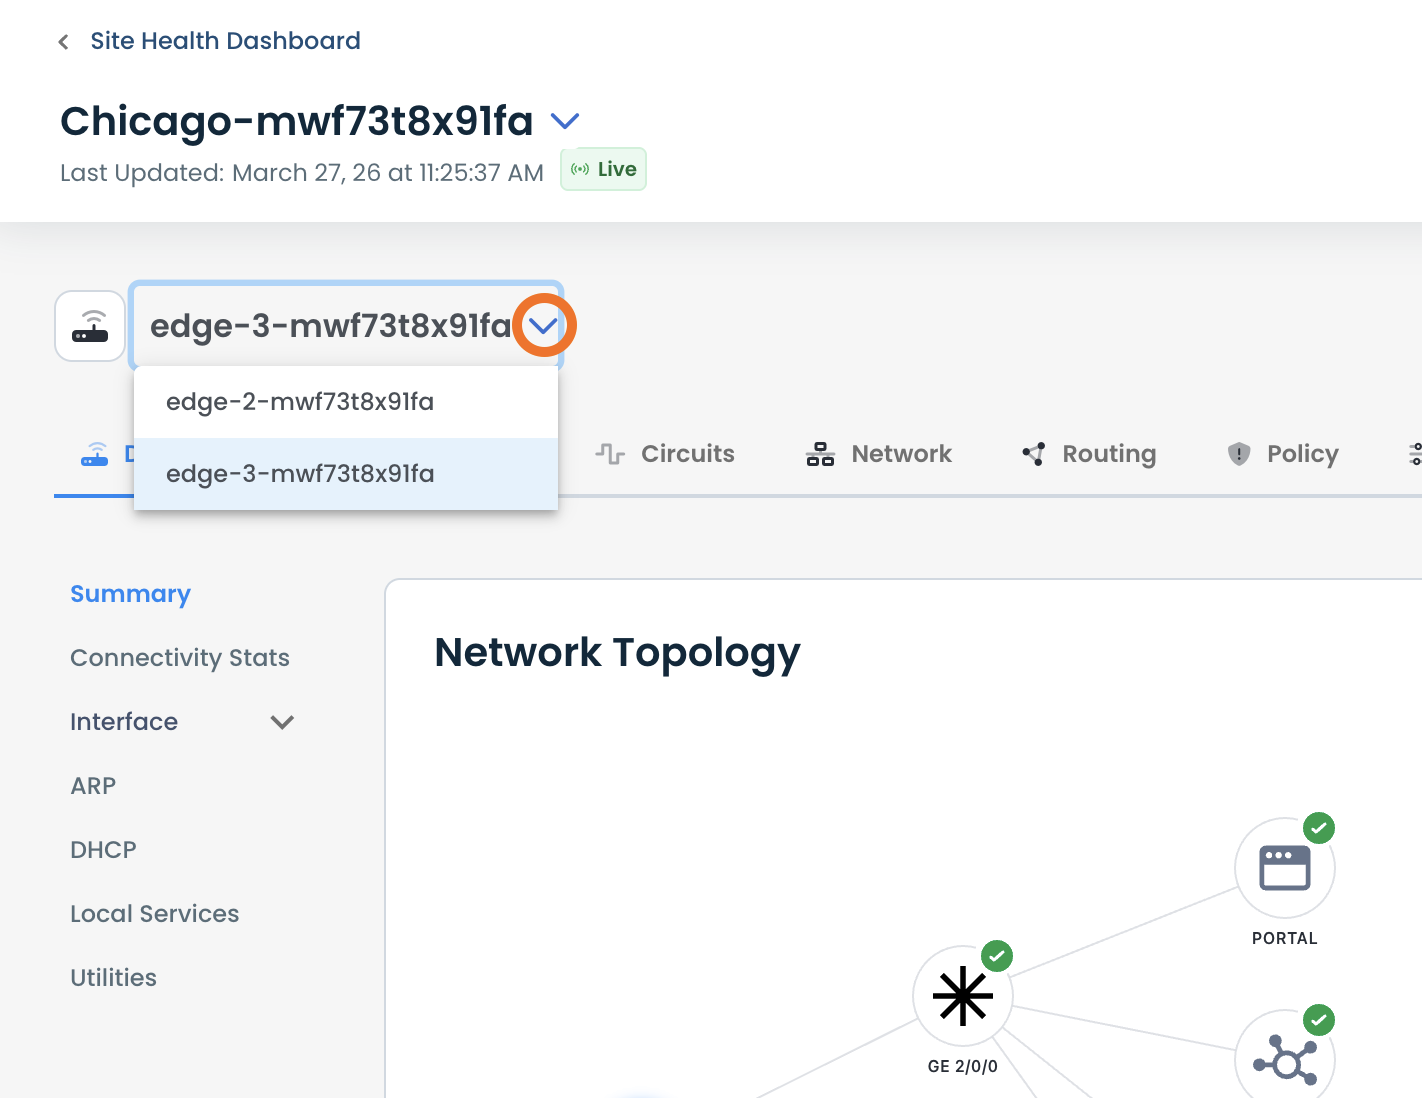
Task: Select the GE 2/0/0 interface node
Action: (963, 996)
